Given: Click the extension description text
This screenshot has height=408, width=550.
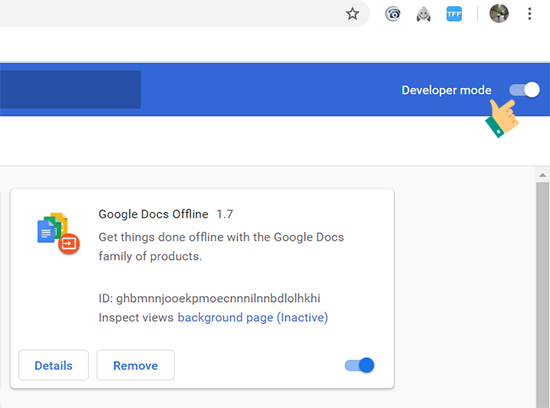Looking at the screenshot, I should coord(221,247).
